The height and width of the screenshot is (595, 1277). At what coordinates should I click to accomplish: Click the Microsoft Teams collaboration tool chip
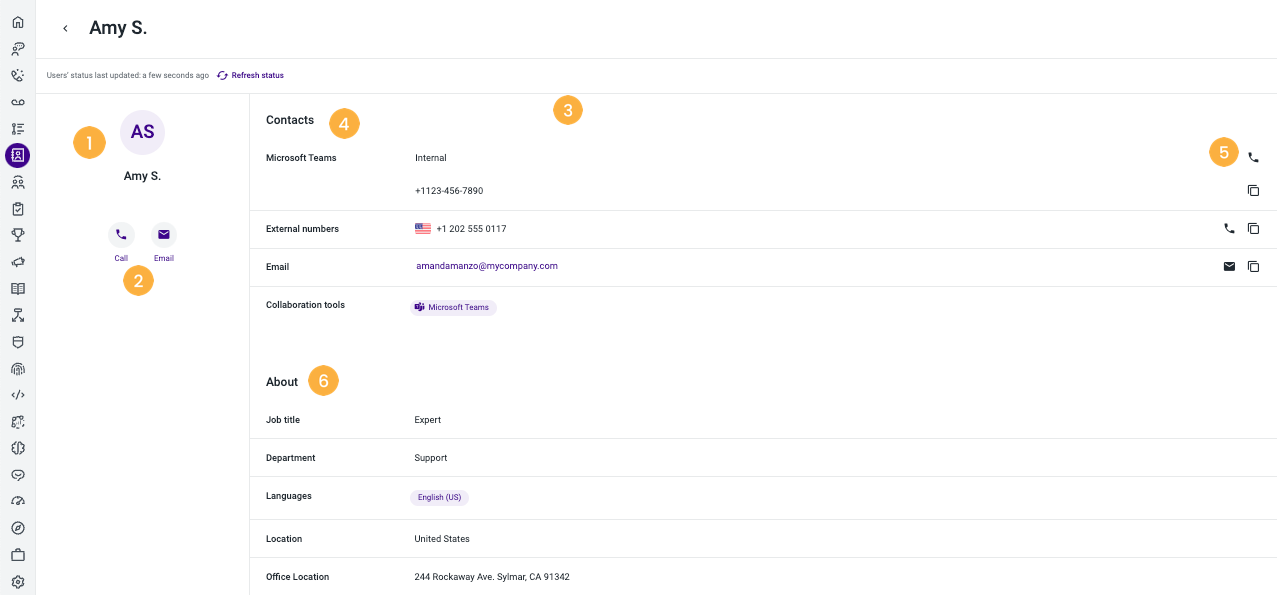[453, 307]
